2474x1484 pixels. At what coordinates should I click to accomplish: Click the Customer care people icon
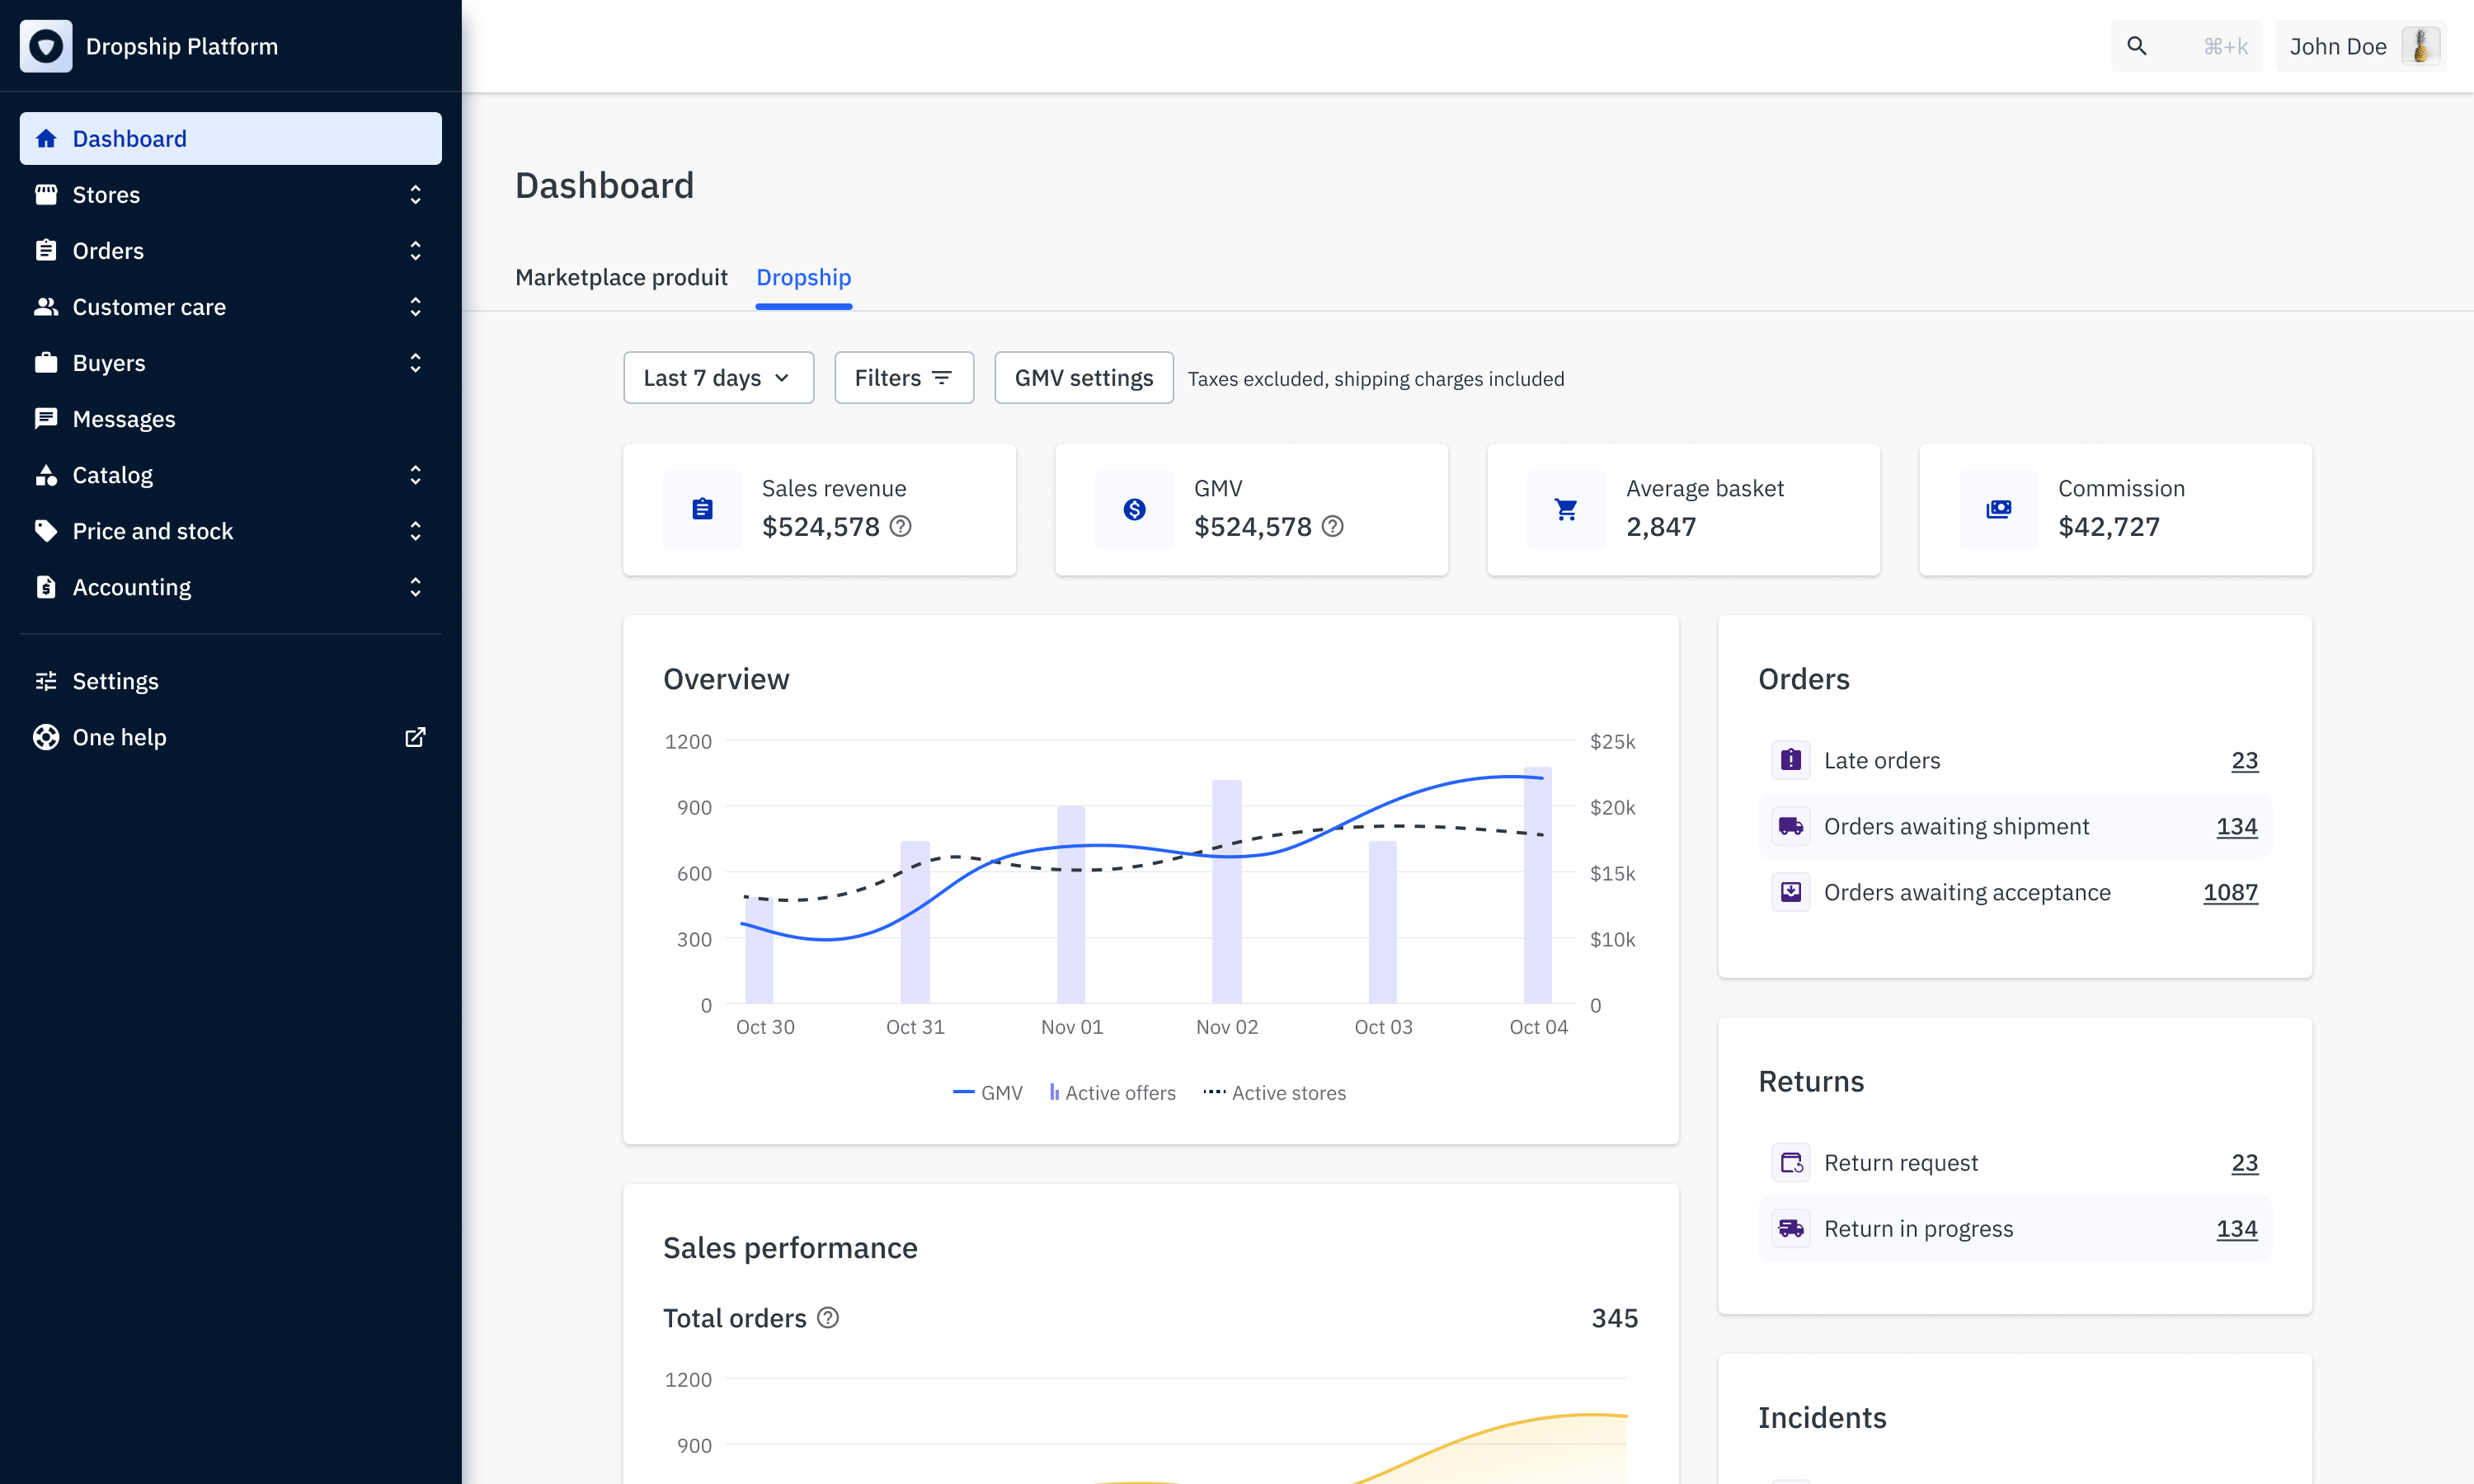46,306
